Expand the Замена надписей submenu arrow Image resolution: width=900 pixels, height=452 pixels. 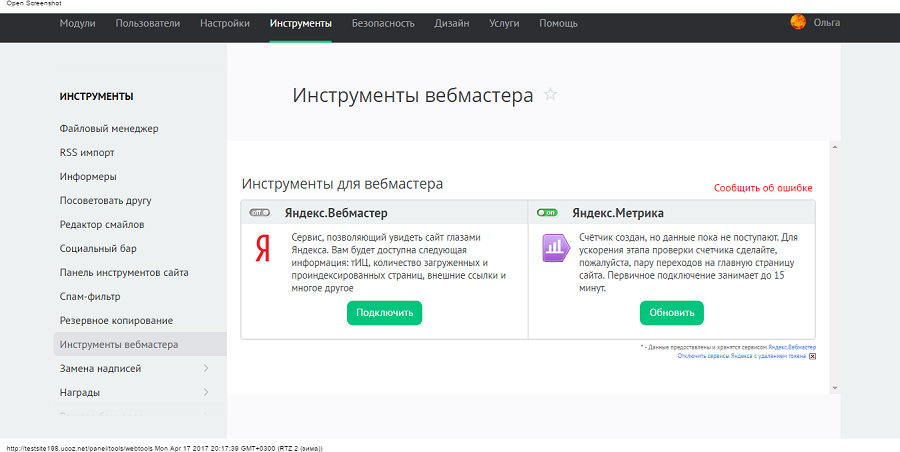206,368
